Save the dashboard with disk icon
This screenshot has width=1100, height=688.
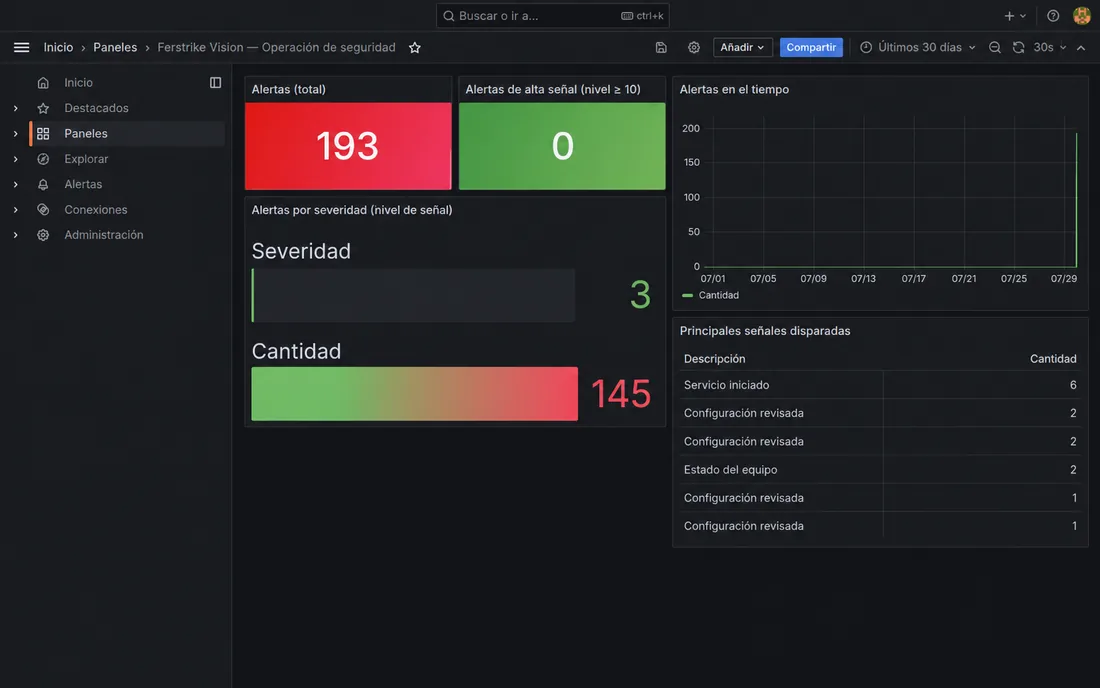pos(661,47)
